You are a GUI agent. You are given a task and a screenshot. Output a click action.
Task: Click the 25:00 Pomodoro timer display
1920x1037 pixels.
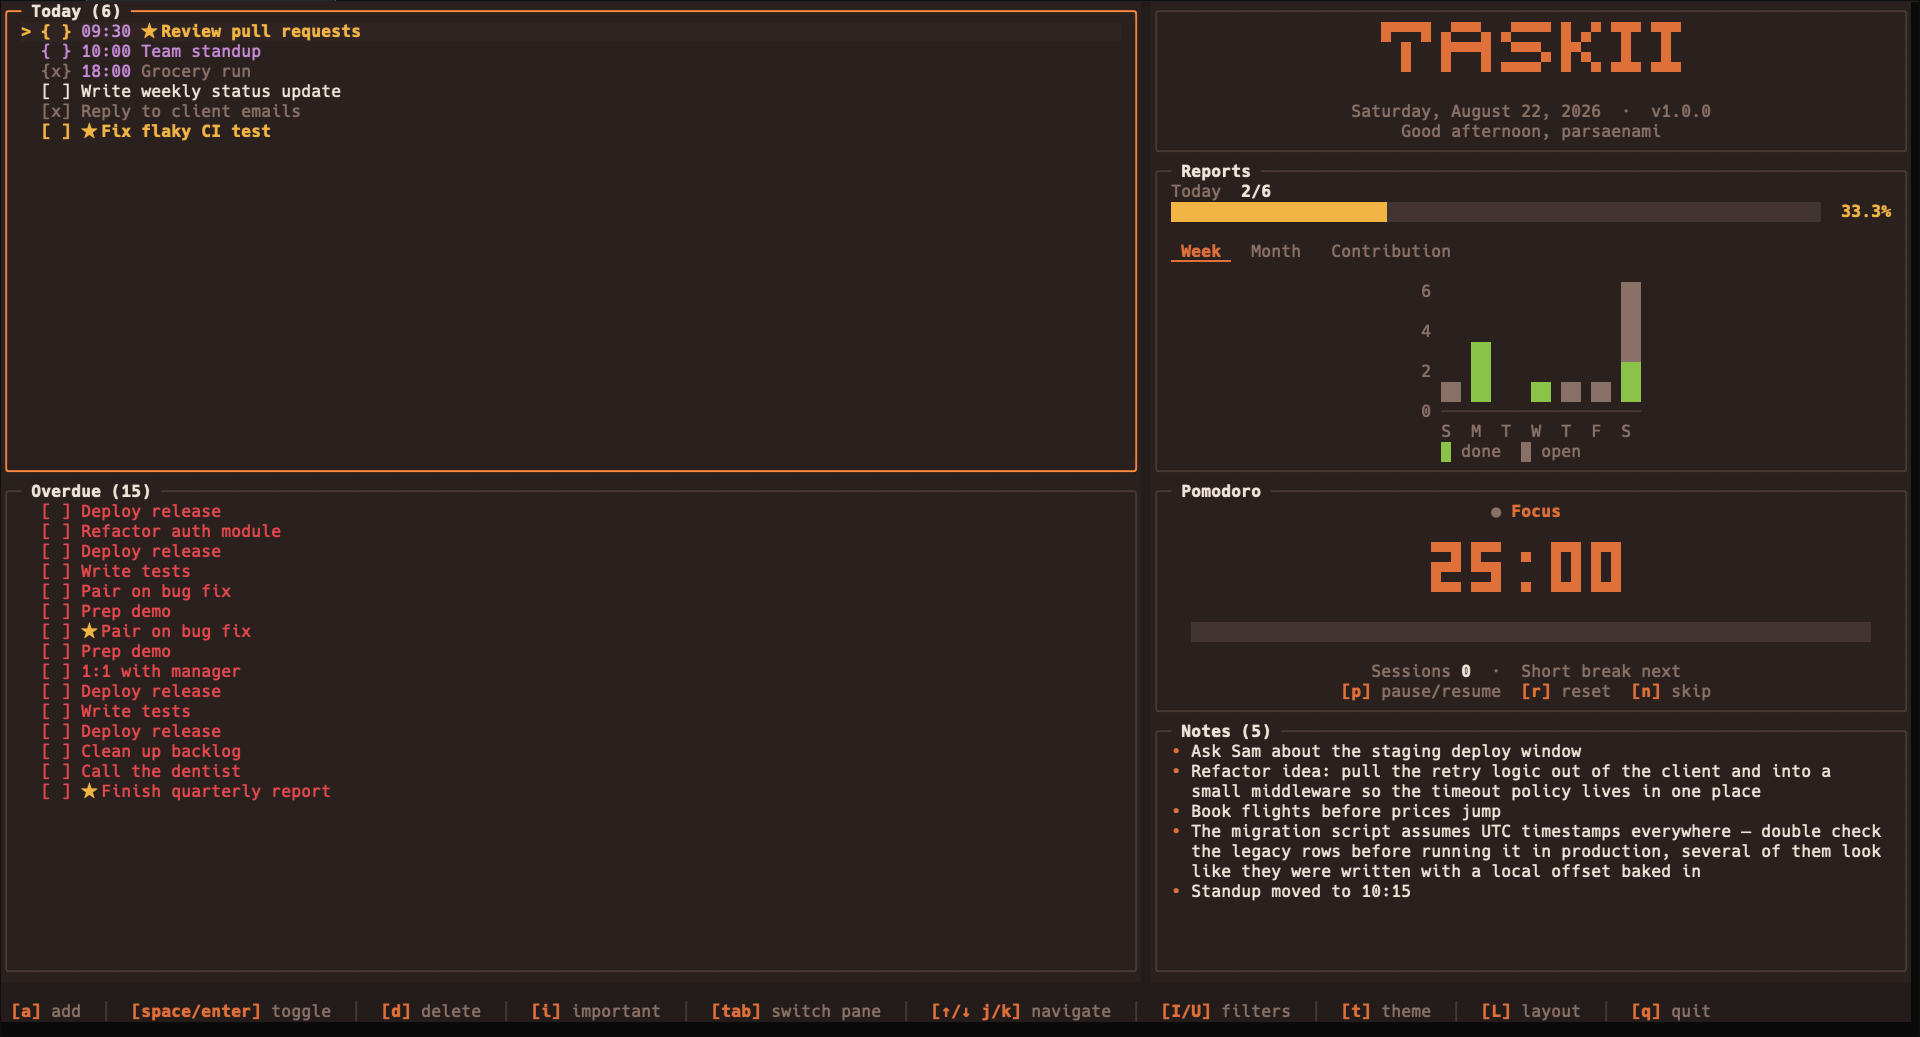[x=1526, y=567]
